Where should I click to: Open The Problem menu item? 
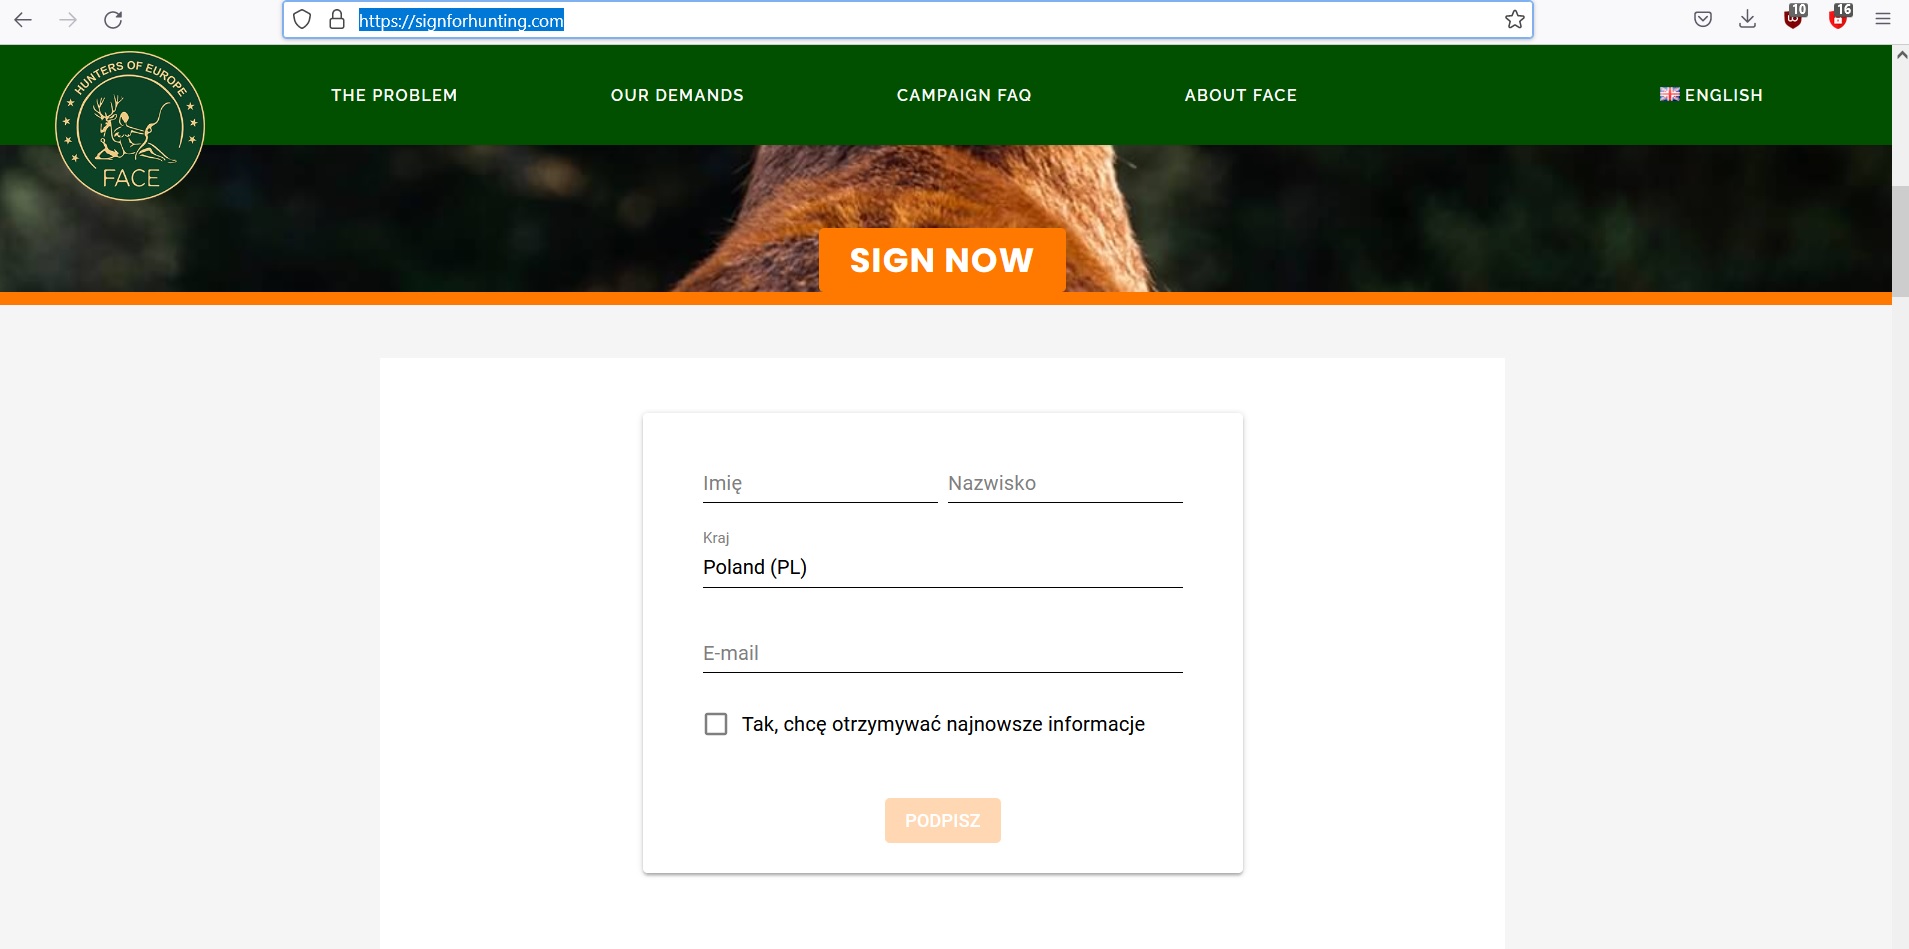394,95
